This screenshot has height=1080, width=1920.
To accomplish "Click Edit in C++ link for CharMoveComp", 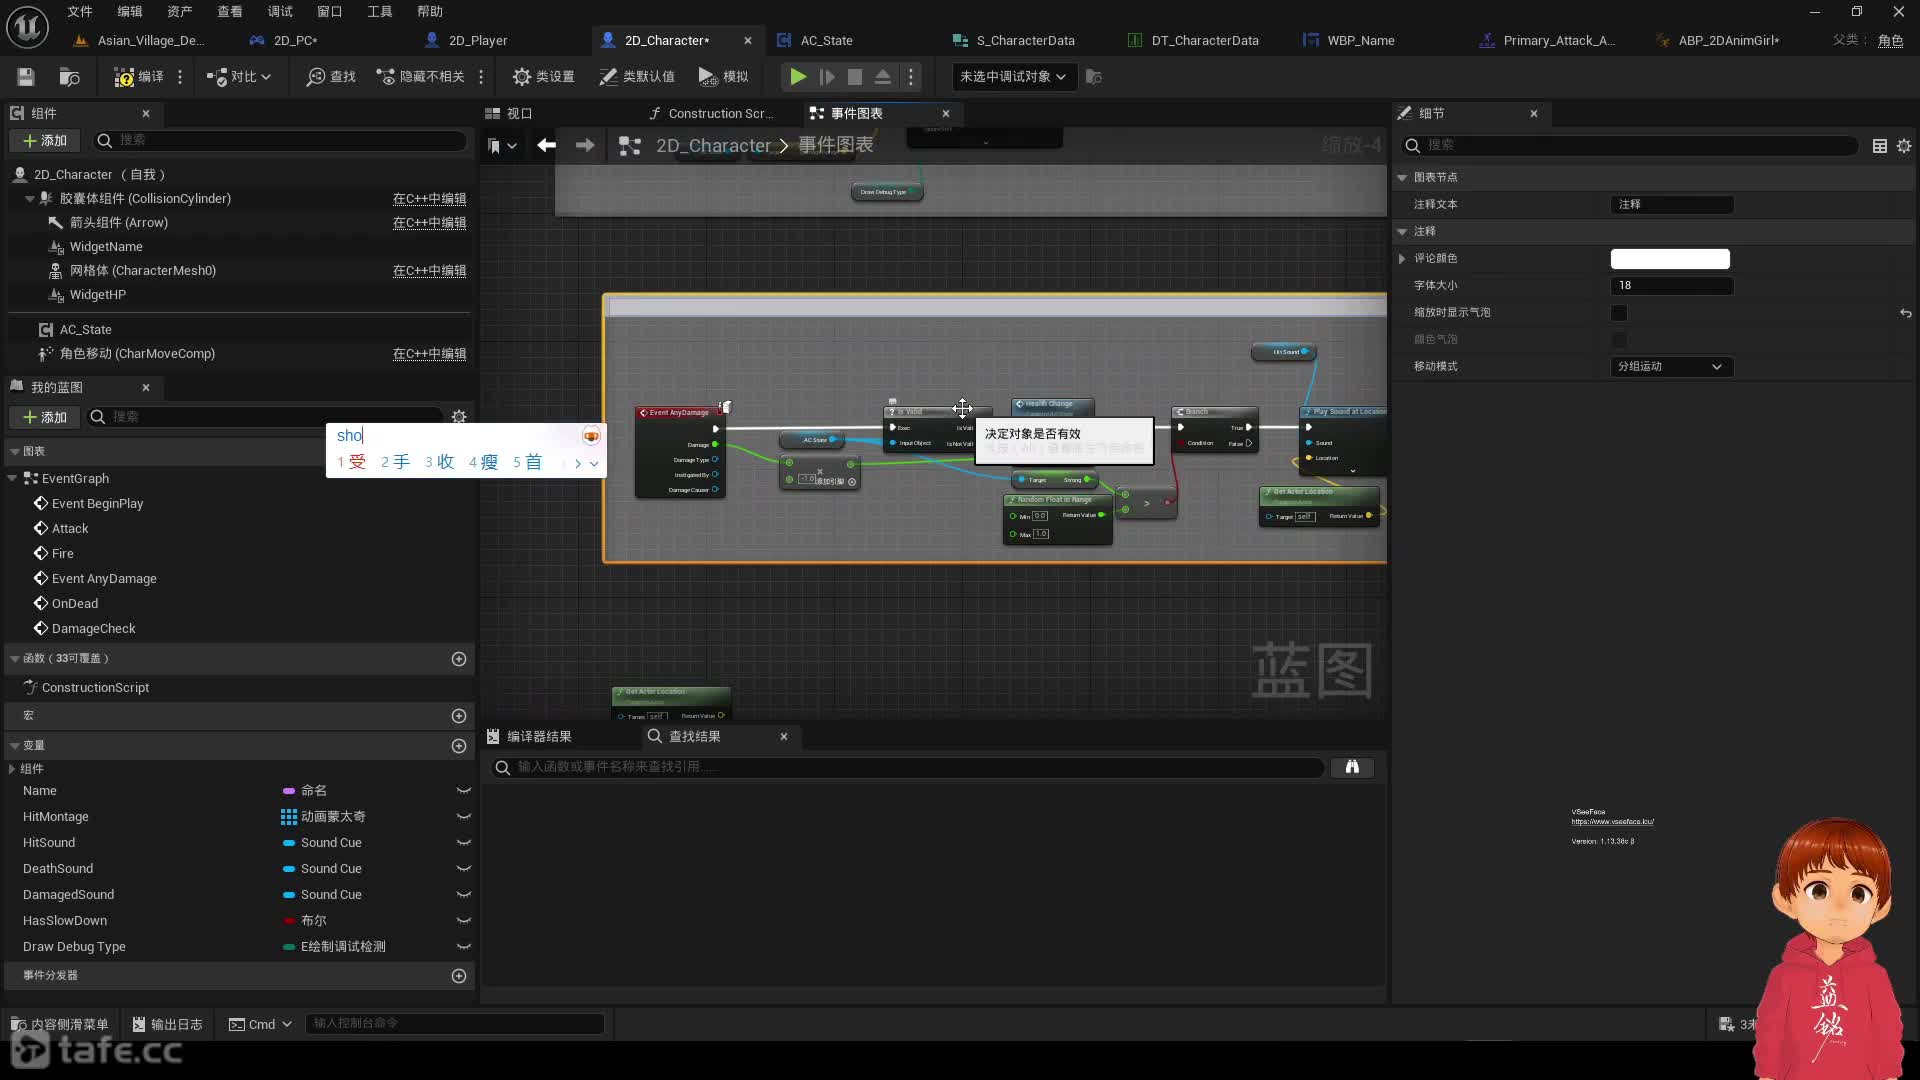I will (429, 354).
